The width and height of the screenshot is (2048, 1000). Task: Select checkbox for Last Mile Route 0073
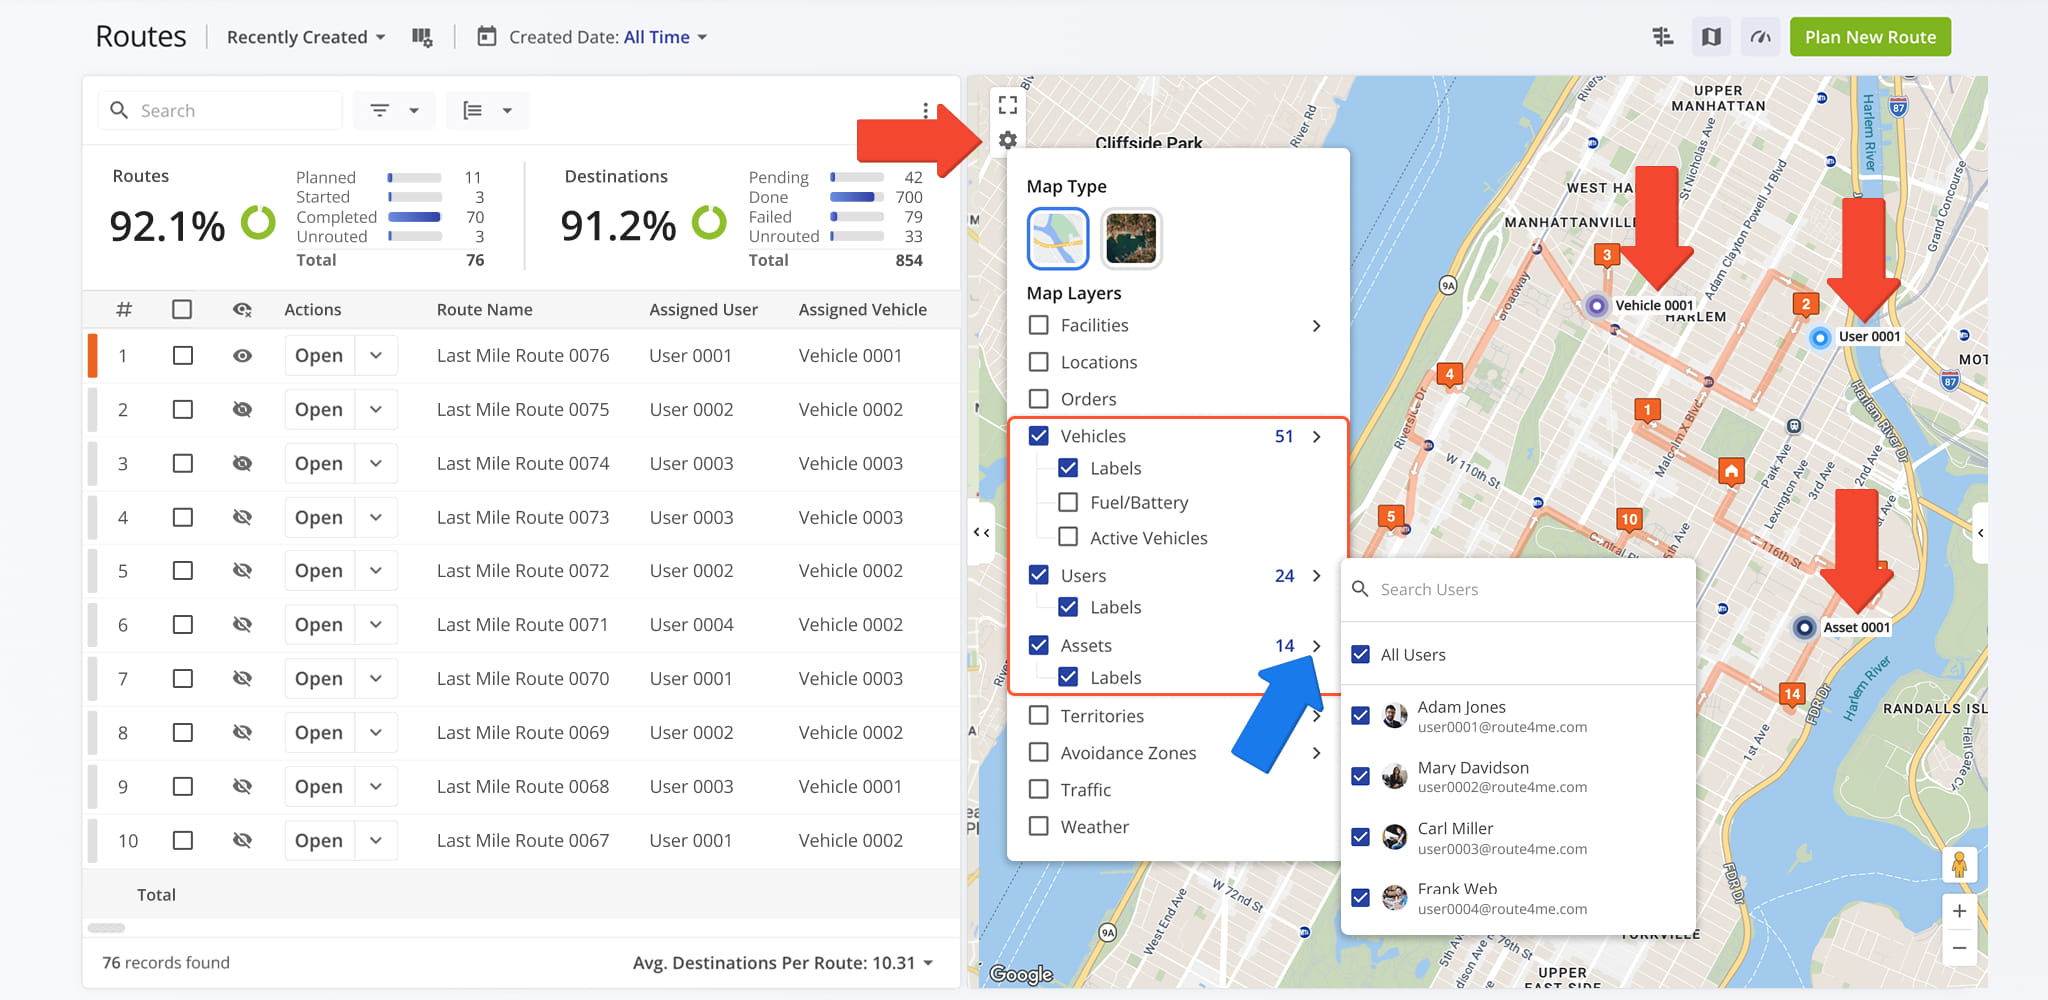[x=182, y=518]
